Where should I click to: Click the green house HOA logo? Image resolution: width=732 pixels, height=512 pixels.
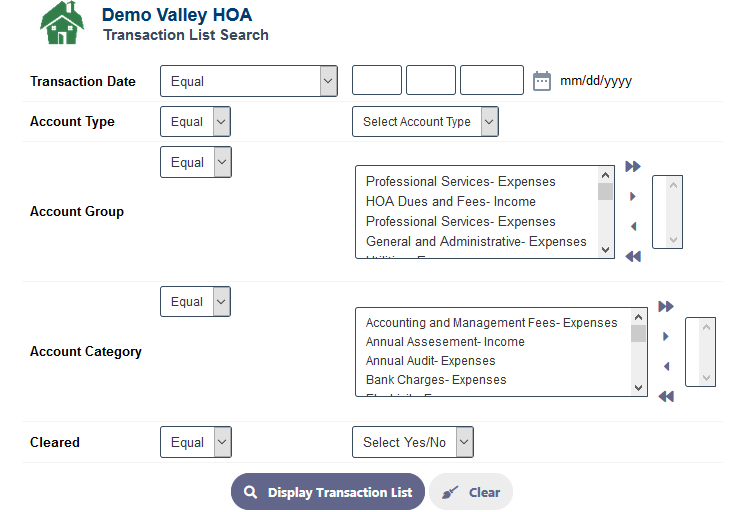coord(62,23)
